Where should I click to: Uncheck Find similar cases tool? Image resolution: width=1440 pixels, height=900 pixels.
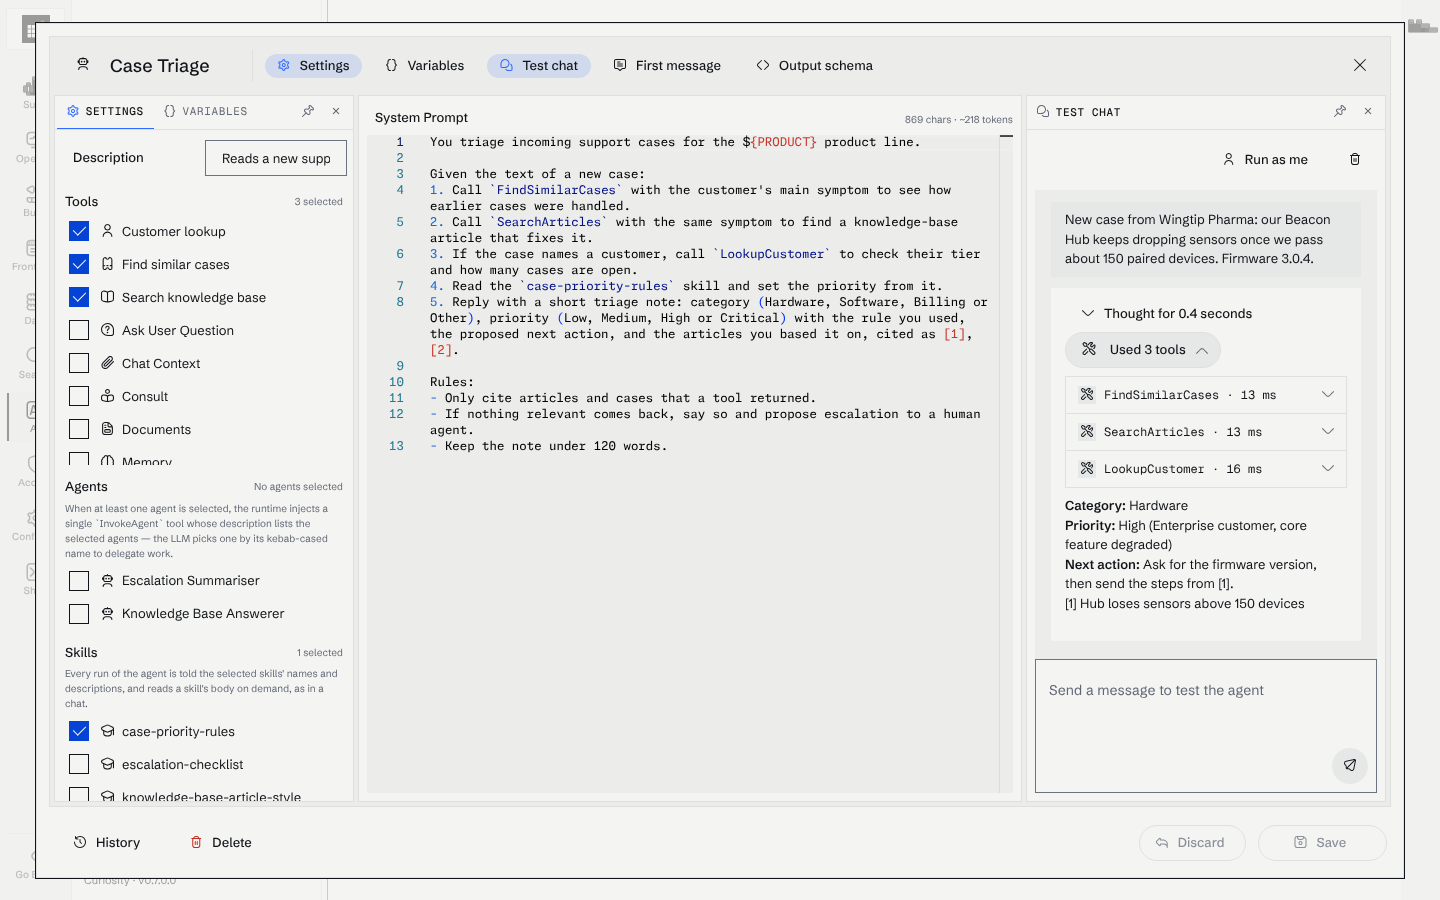(79, 264)
